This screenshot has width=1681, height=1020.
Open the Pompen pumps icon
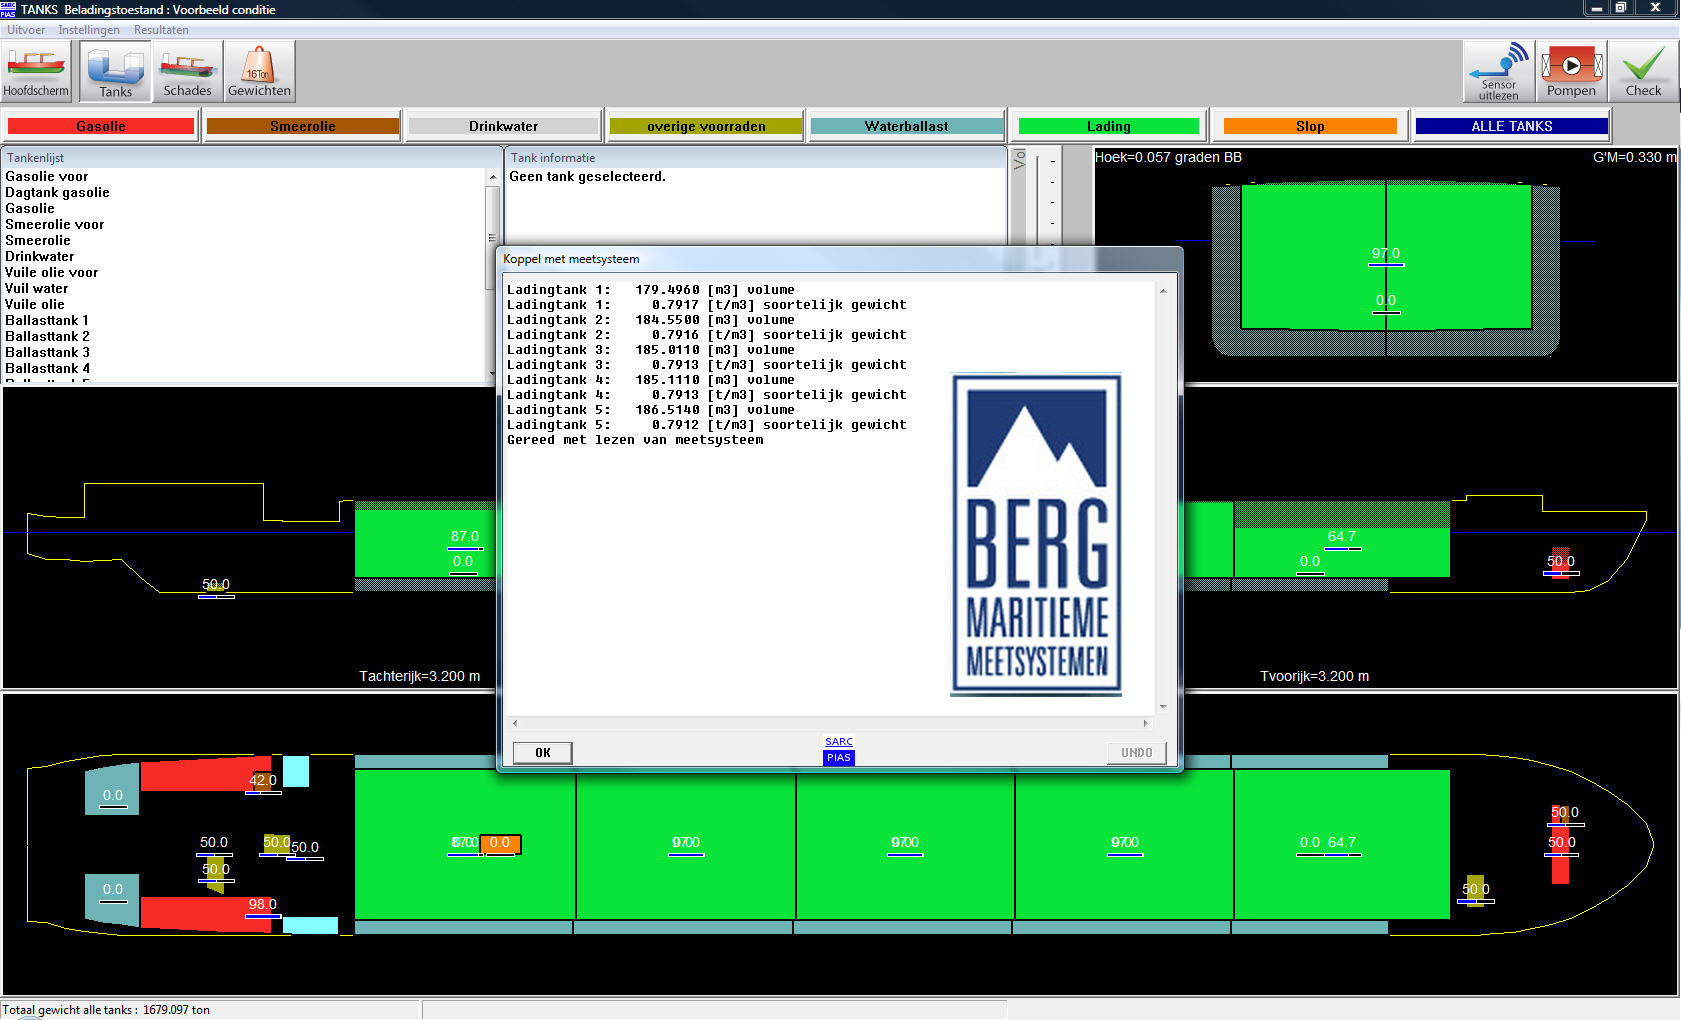click(x=1571, y=71)
